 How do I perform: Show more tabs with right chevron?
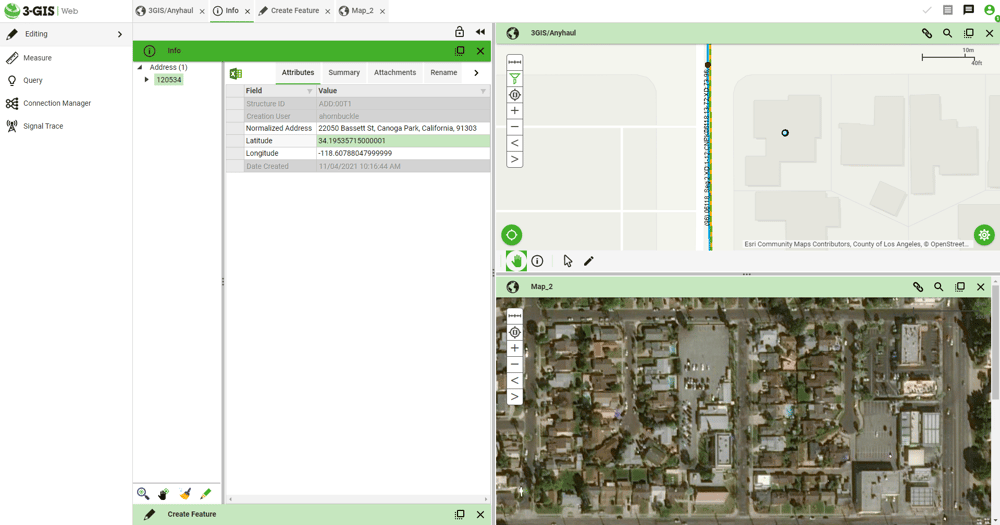(x=476, y=73)
